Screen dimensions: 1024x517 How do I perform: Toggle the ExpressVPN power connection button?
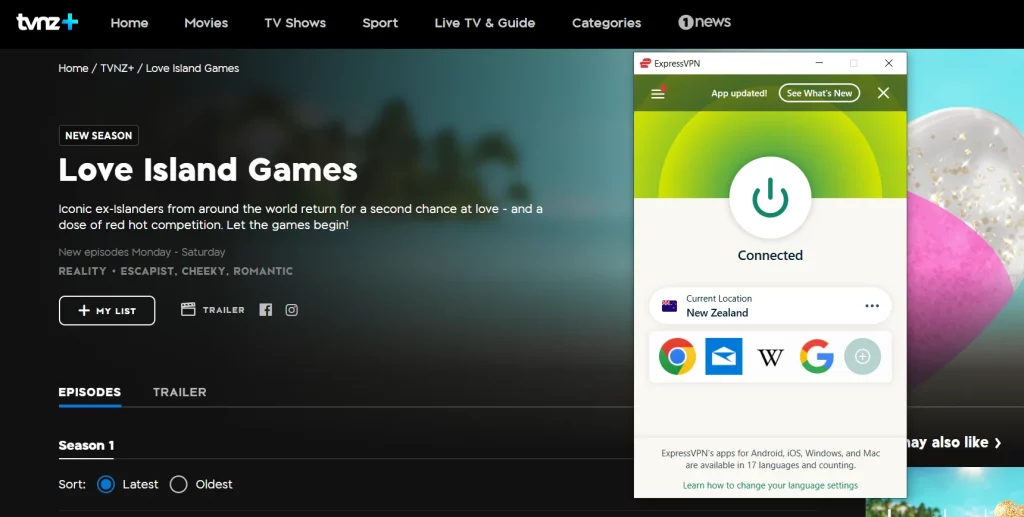click(770, 198)
